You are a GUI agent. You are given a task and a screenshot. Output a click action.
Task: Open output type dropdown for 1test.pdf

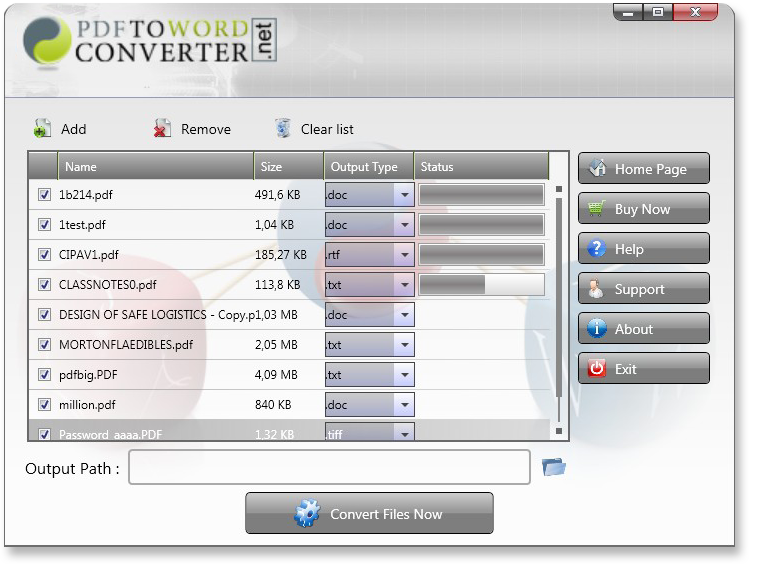tap(404, 225)
